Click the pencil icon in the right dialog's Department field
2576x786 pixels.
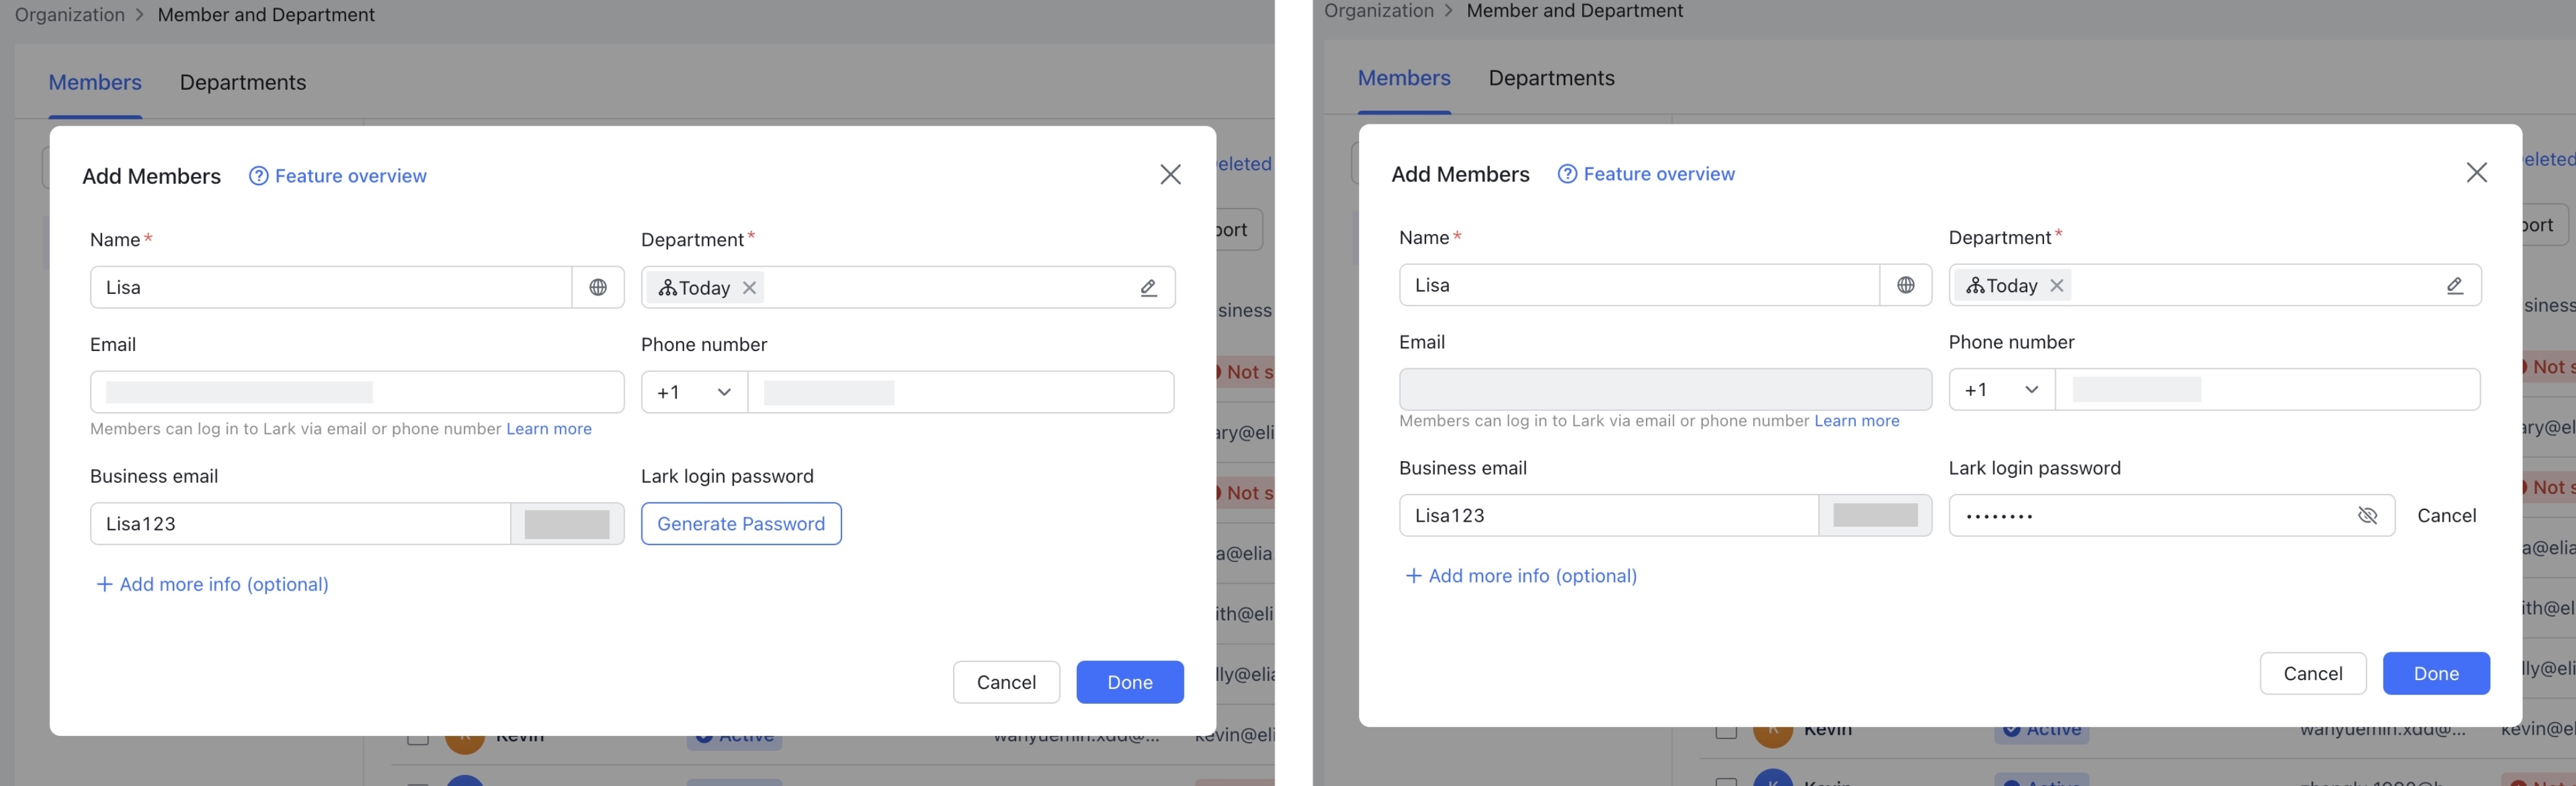(2455, 285)
